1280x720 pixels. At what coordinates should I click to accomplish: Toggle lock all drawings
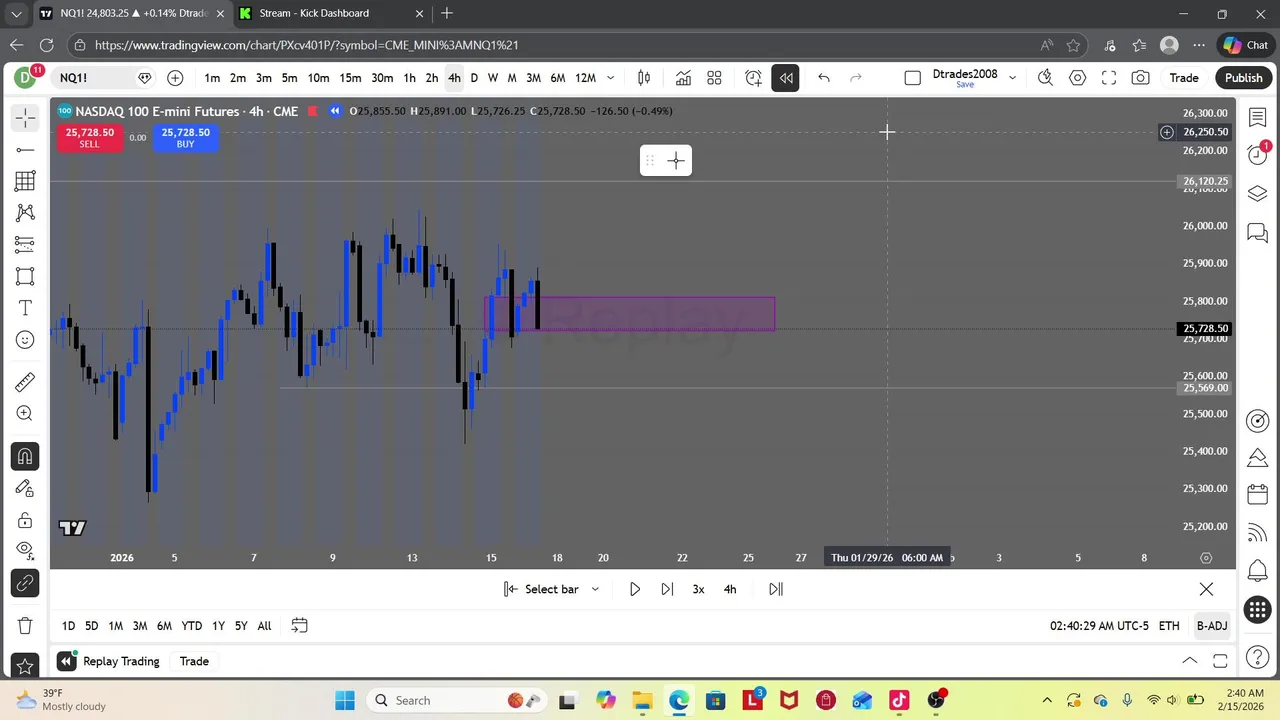point(25,520)
